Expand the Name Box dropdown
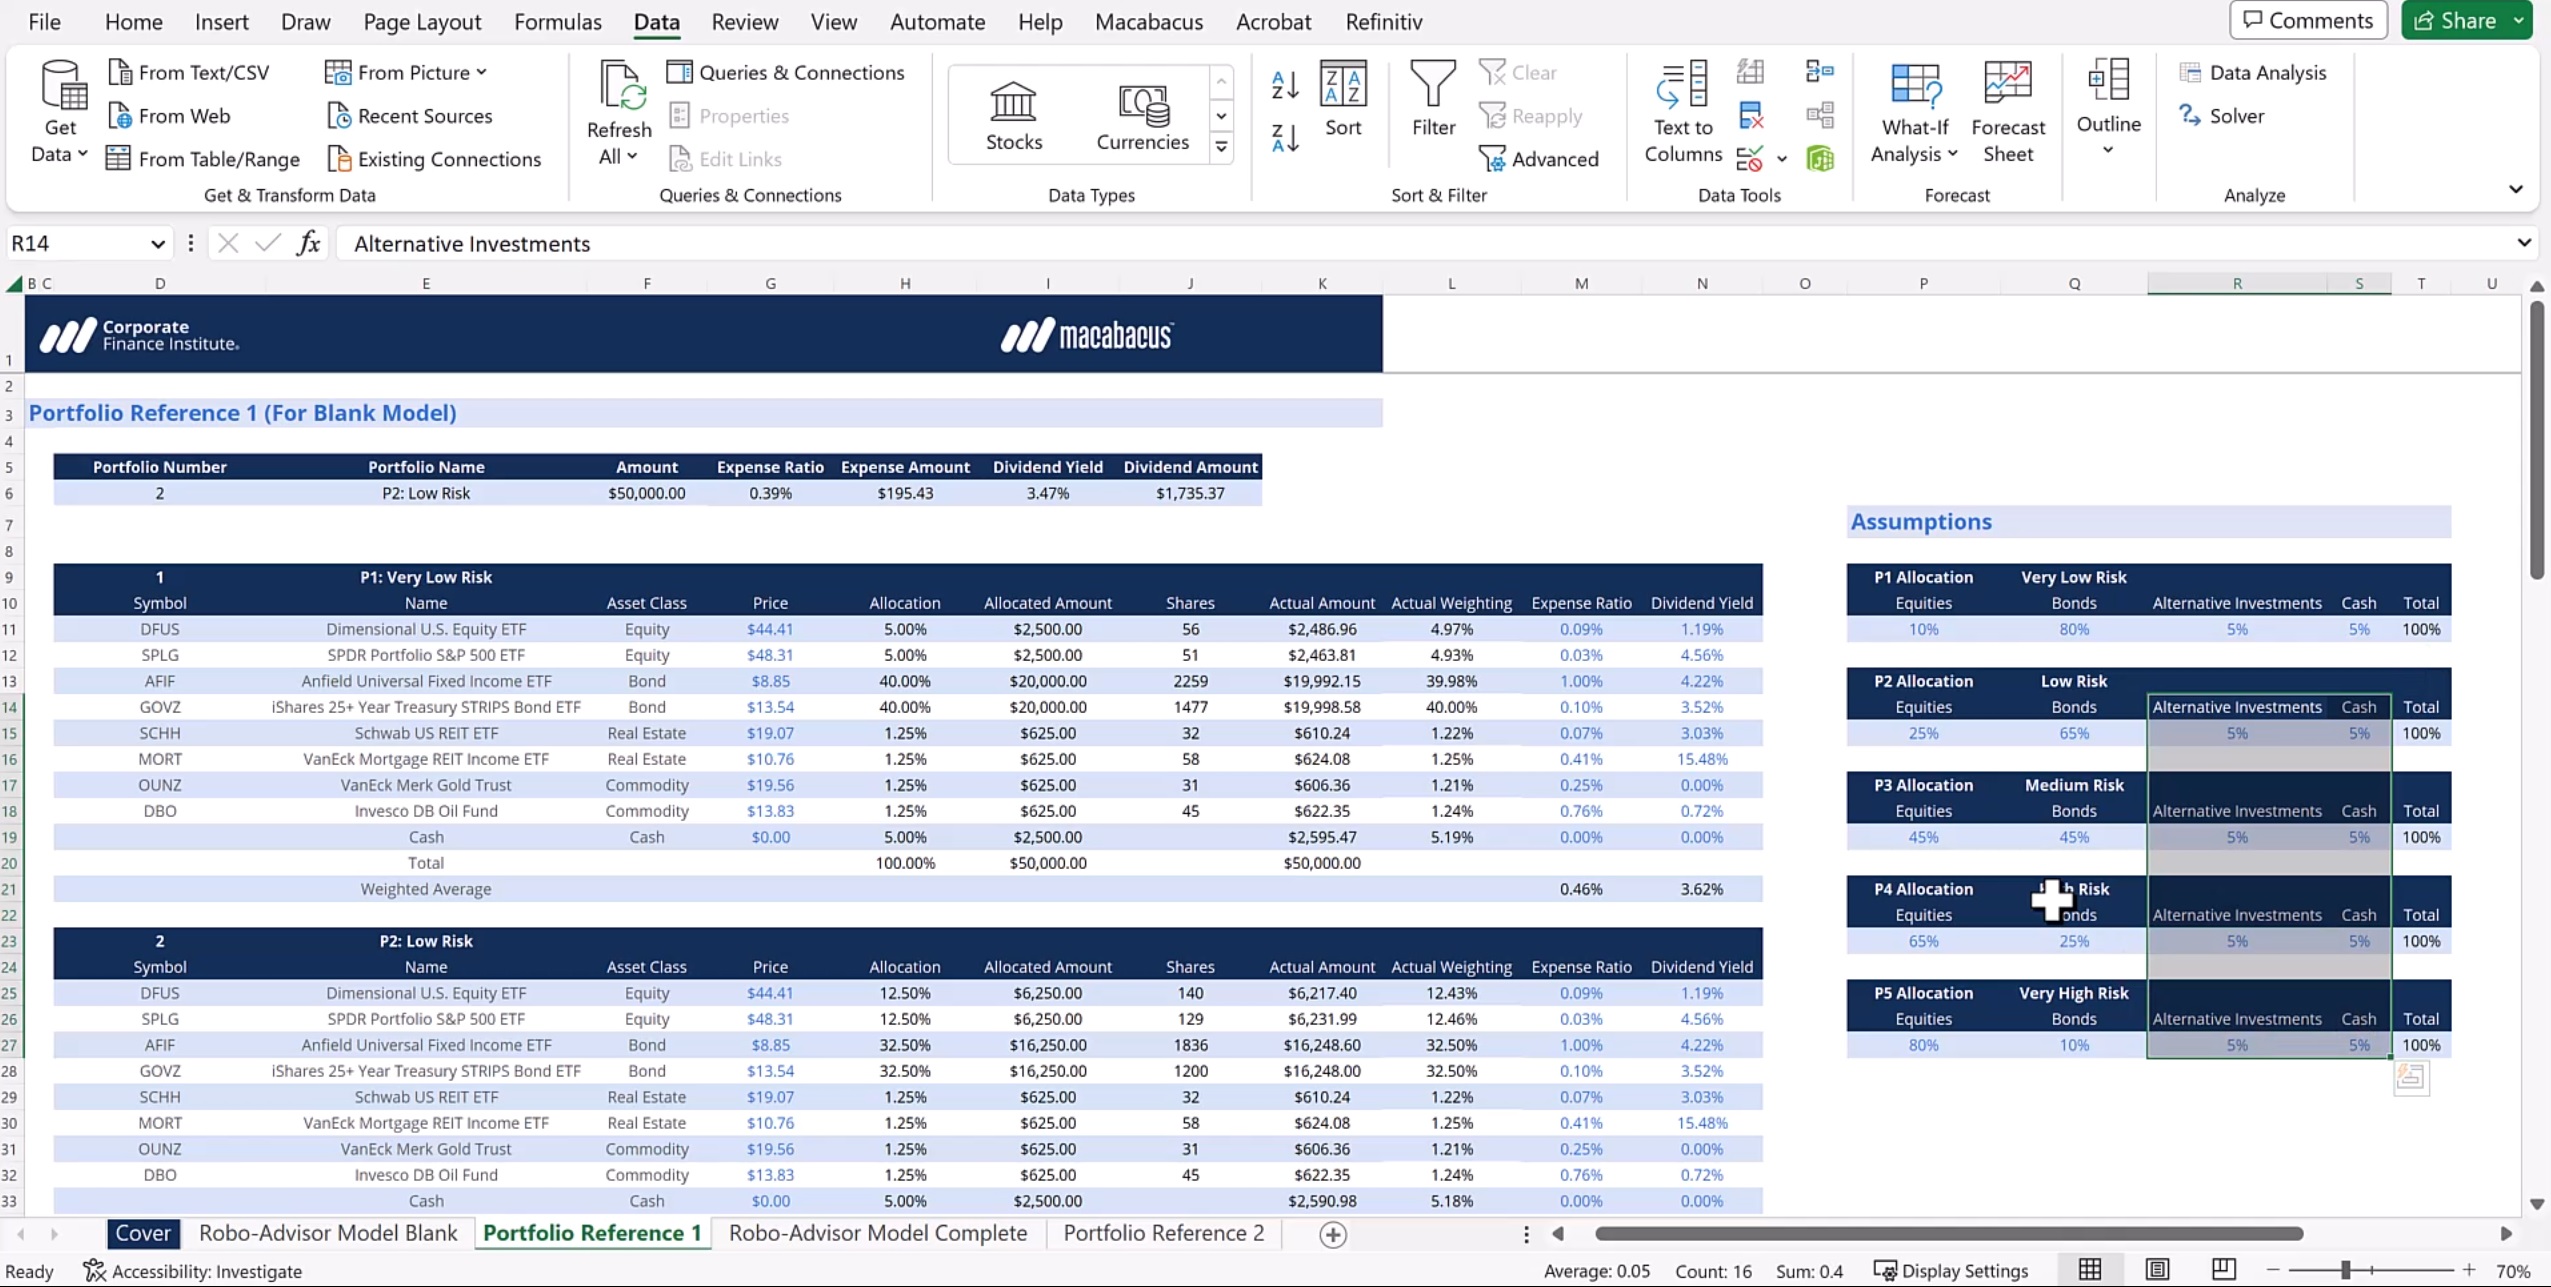Viewport: 2551px width, 1287px height. (x=157, y=244)
